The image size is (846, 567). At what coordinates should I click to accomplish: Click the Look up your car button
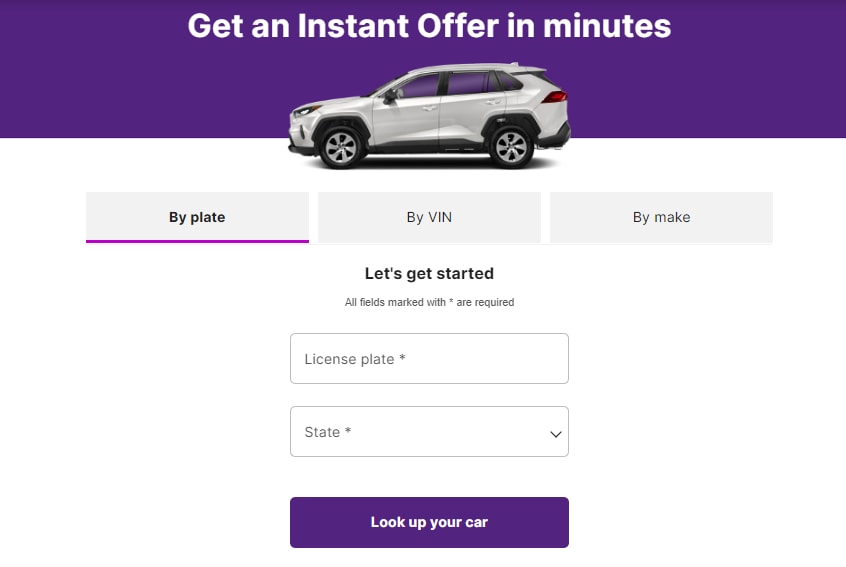point(429,522)
